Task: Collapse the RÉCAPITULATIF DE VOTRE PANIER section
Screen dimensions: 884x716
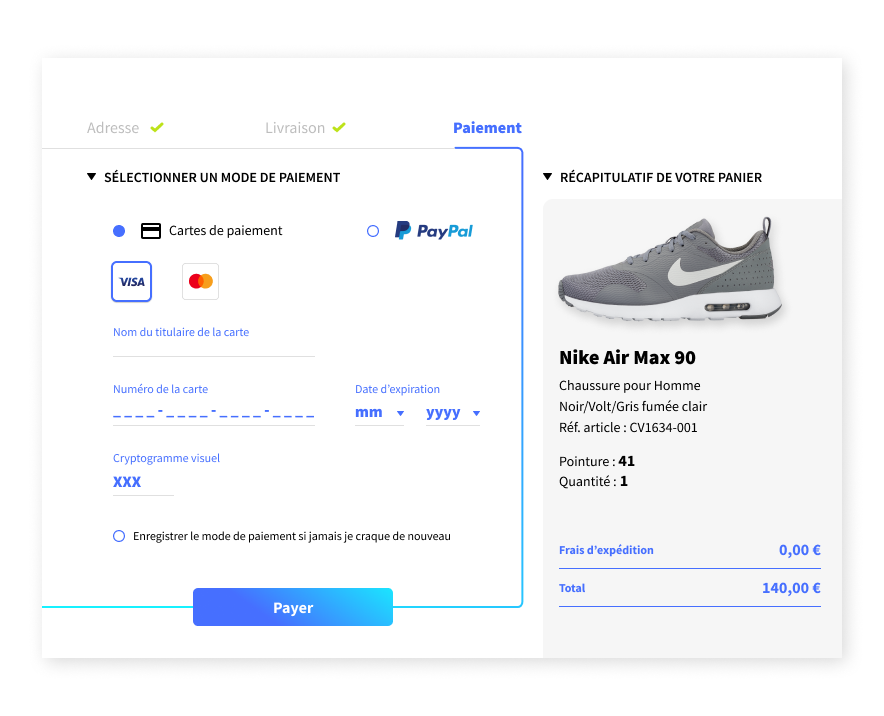Action: (548, 176)
